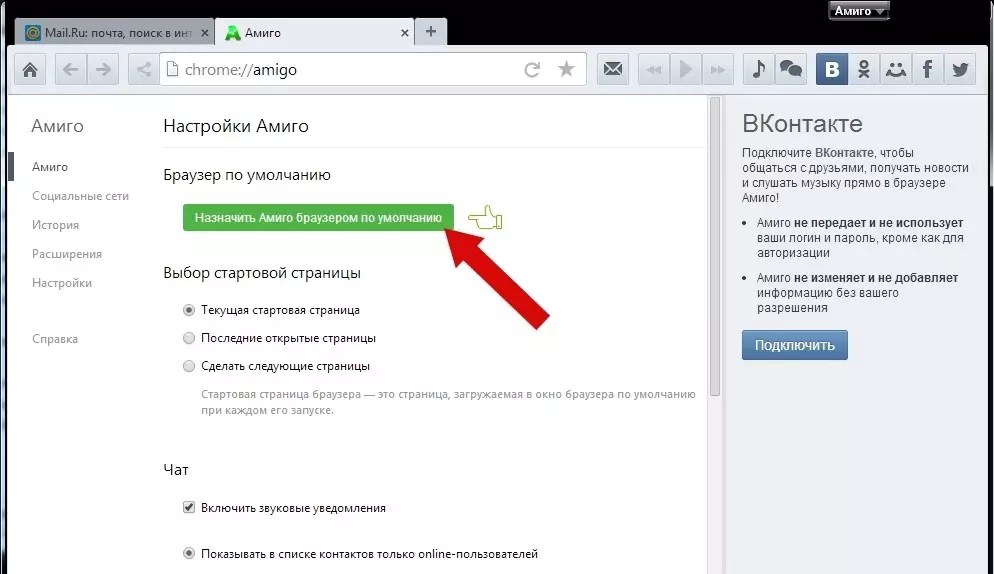Viewport: 994px width, 574px height.
Task: Open 'Расширения' in the sidebar
Action: coord(67,254)
